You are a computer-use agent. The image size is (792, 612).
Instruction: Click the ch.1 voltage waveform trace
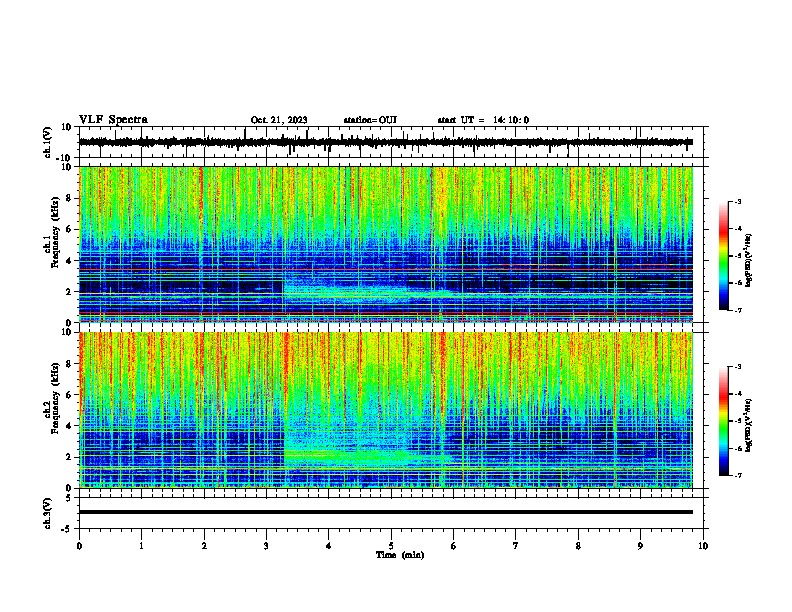tap(386, 142)
